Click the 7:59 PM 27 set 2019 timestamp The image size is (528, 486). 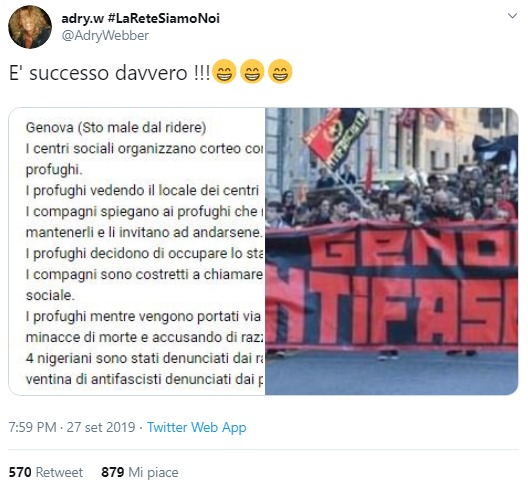pos(72,427)
